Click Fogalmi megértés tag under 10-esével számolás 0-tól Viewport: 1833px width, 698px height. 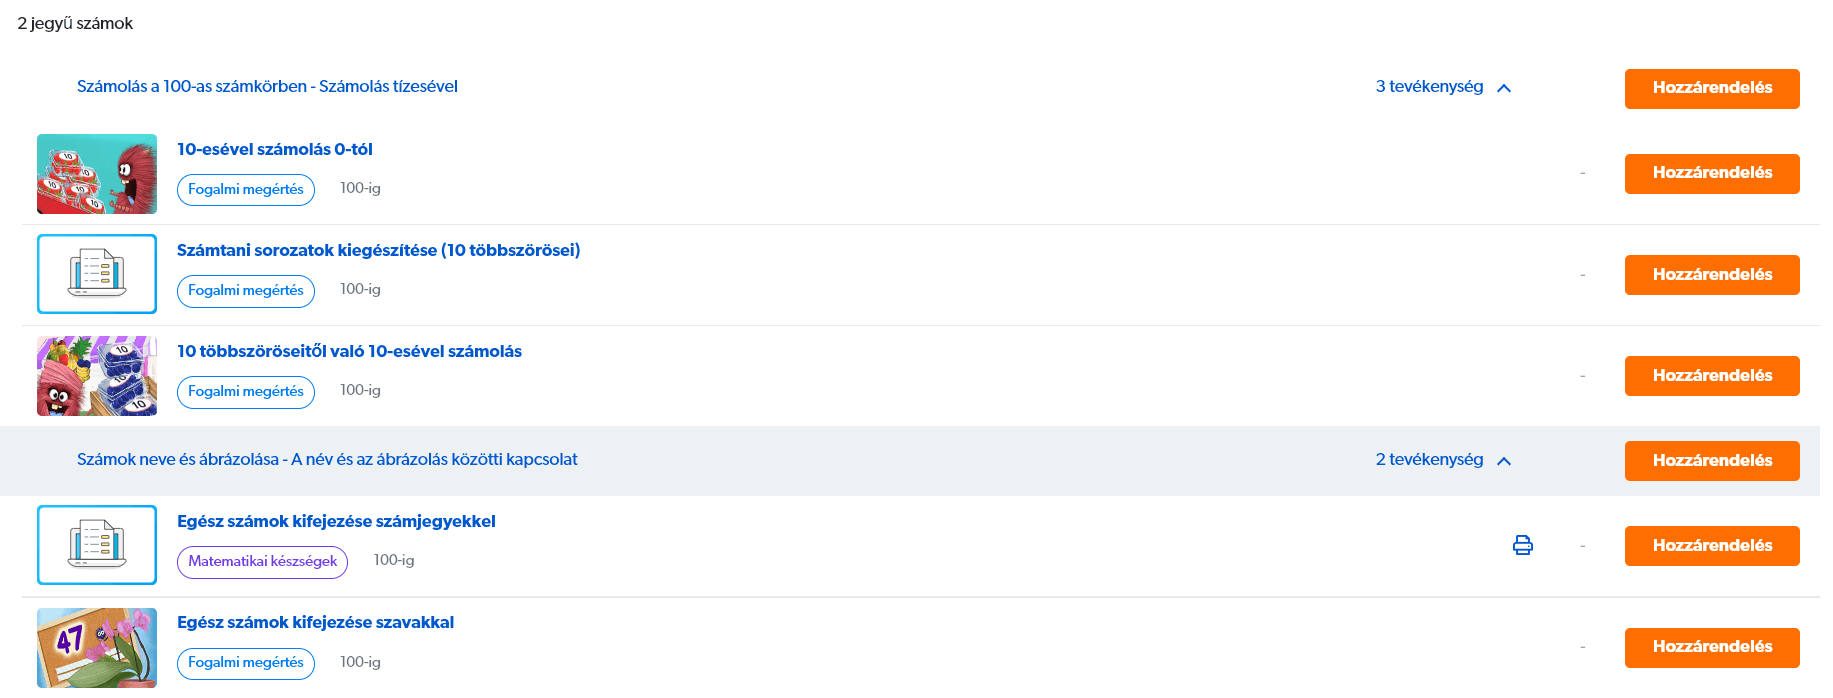pos(245,190)
